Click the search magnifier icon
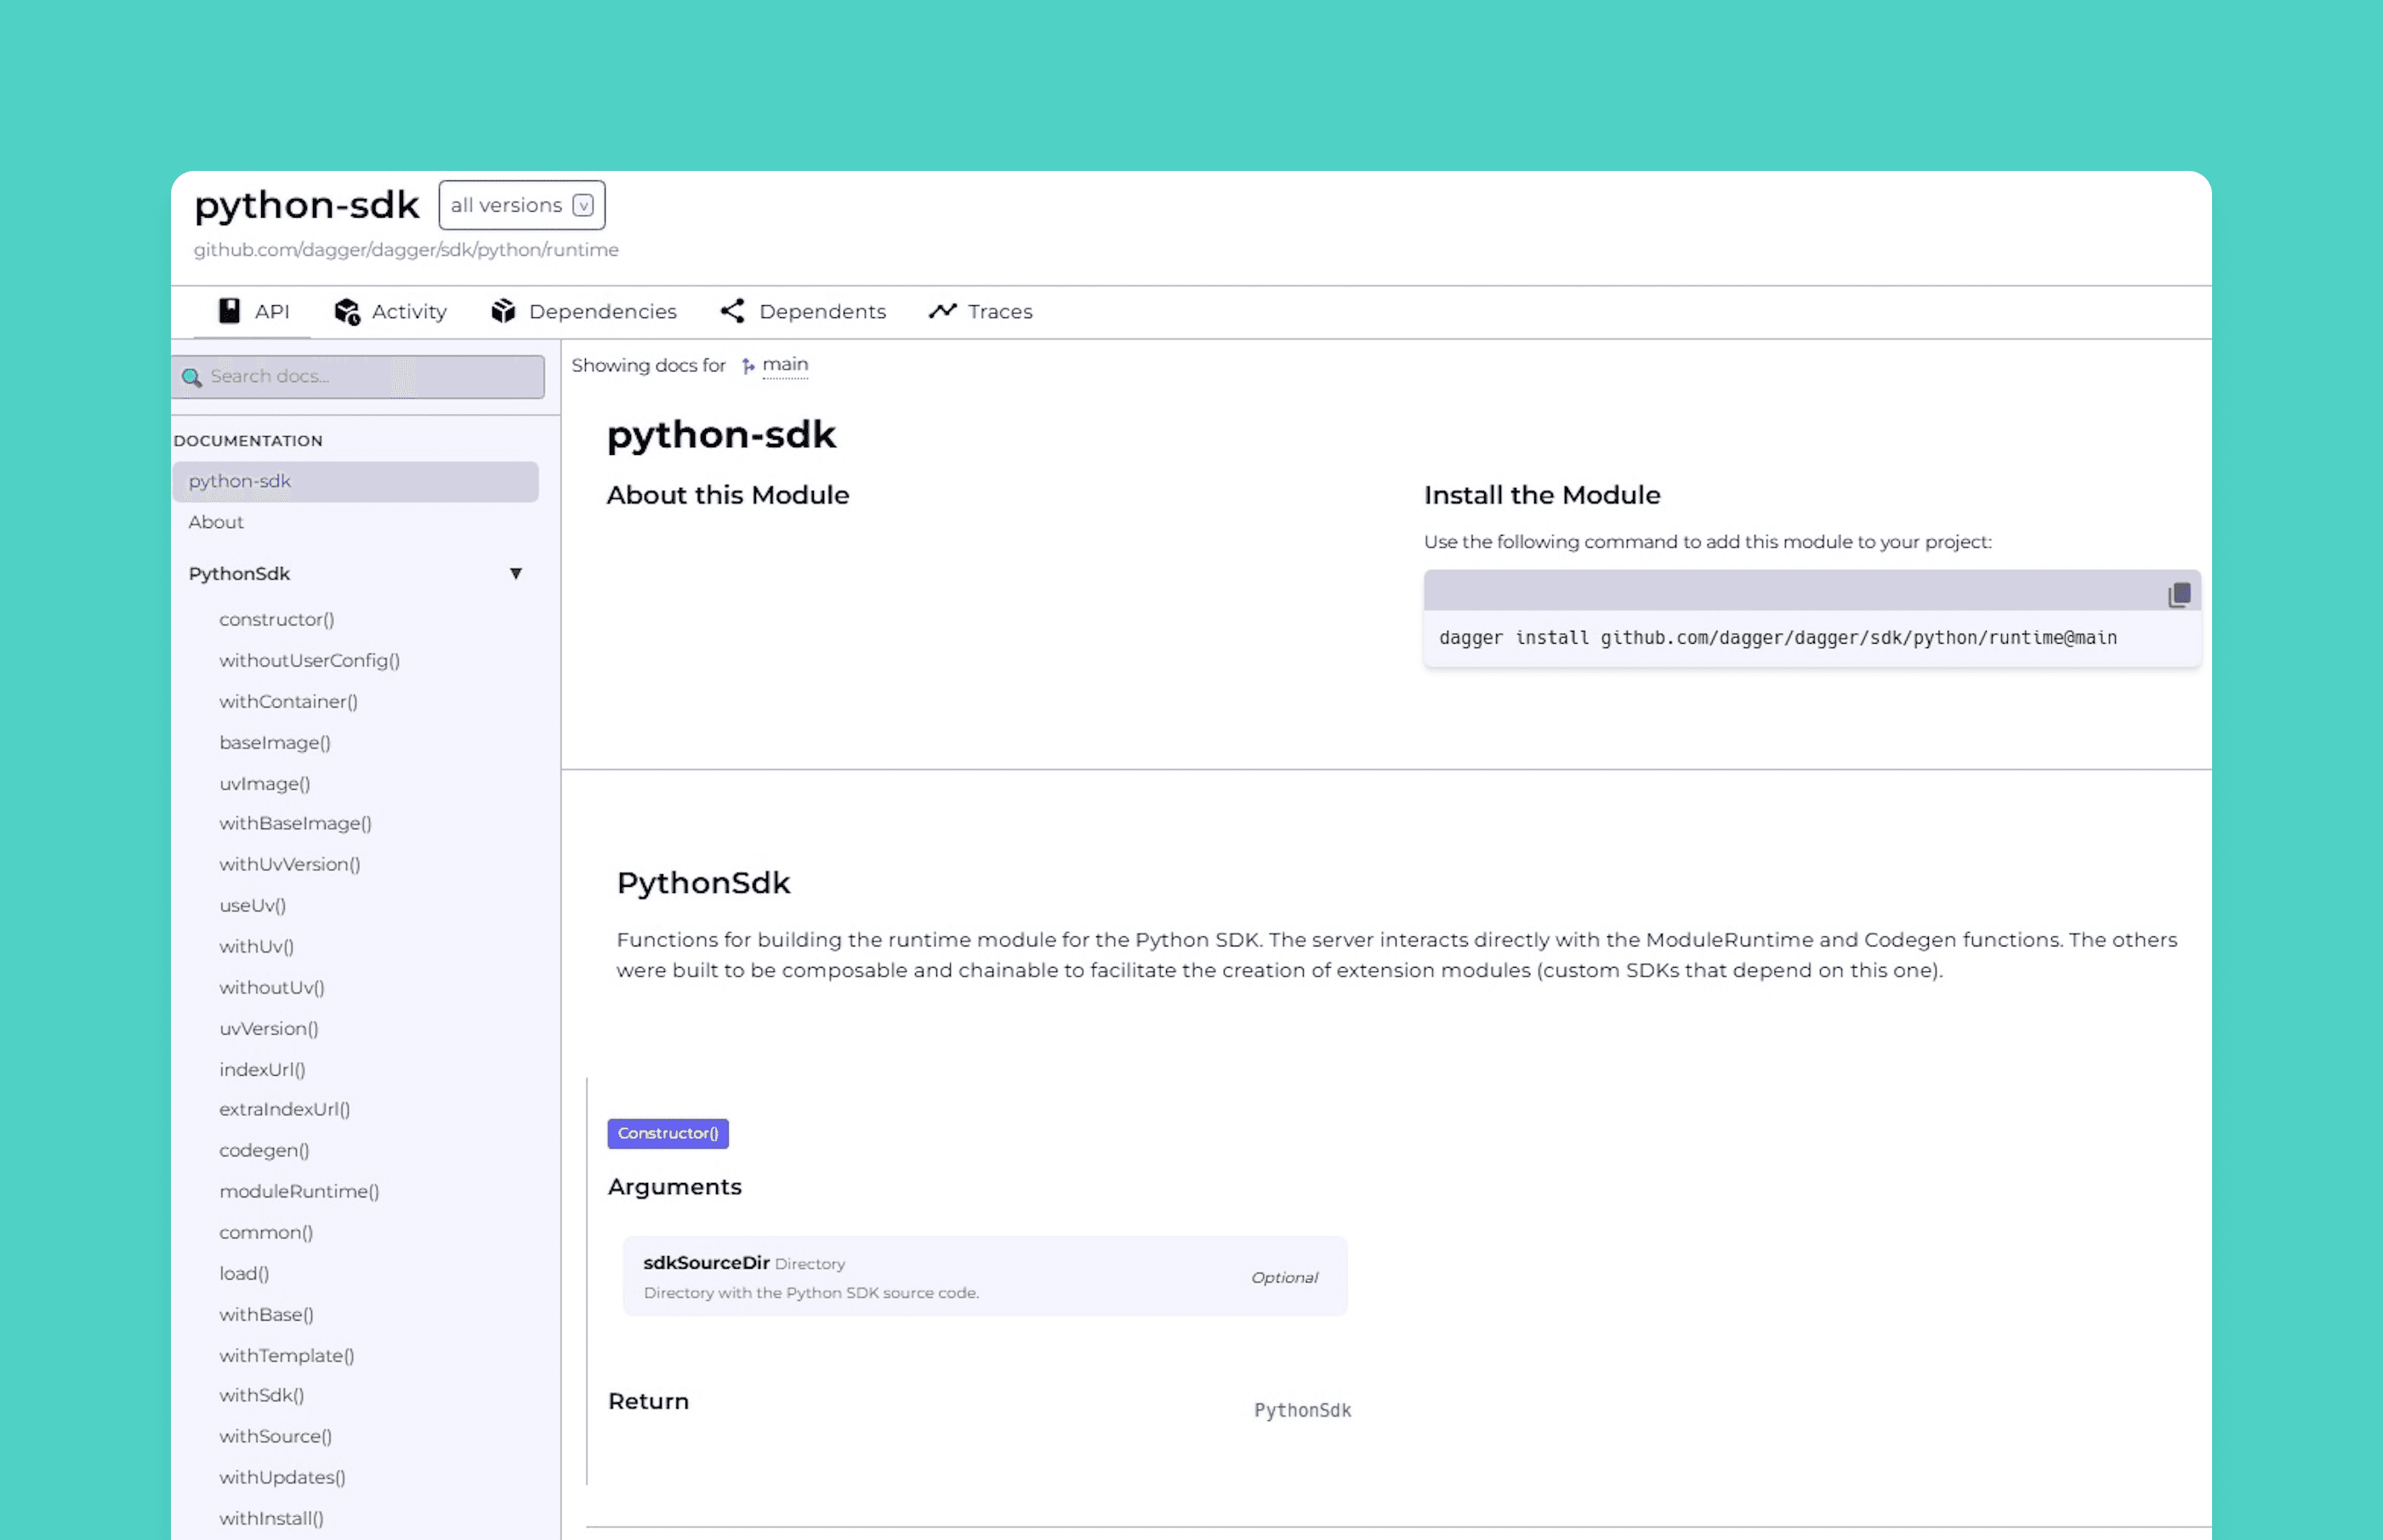The image size is (2383, 1540). pyautogui.click(x=192, y=377)
